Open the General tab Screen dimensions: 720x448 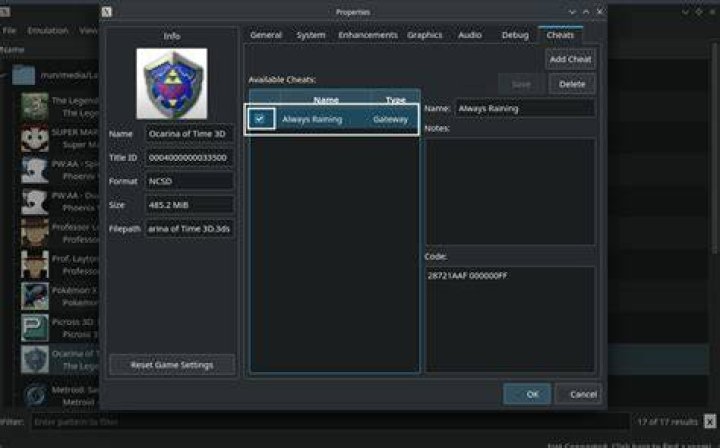tap(266, 35)
